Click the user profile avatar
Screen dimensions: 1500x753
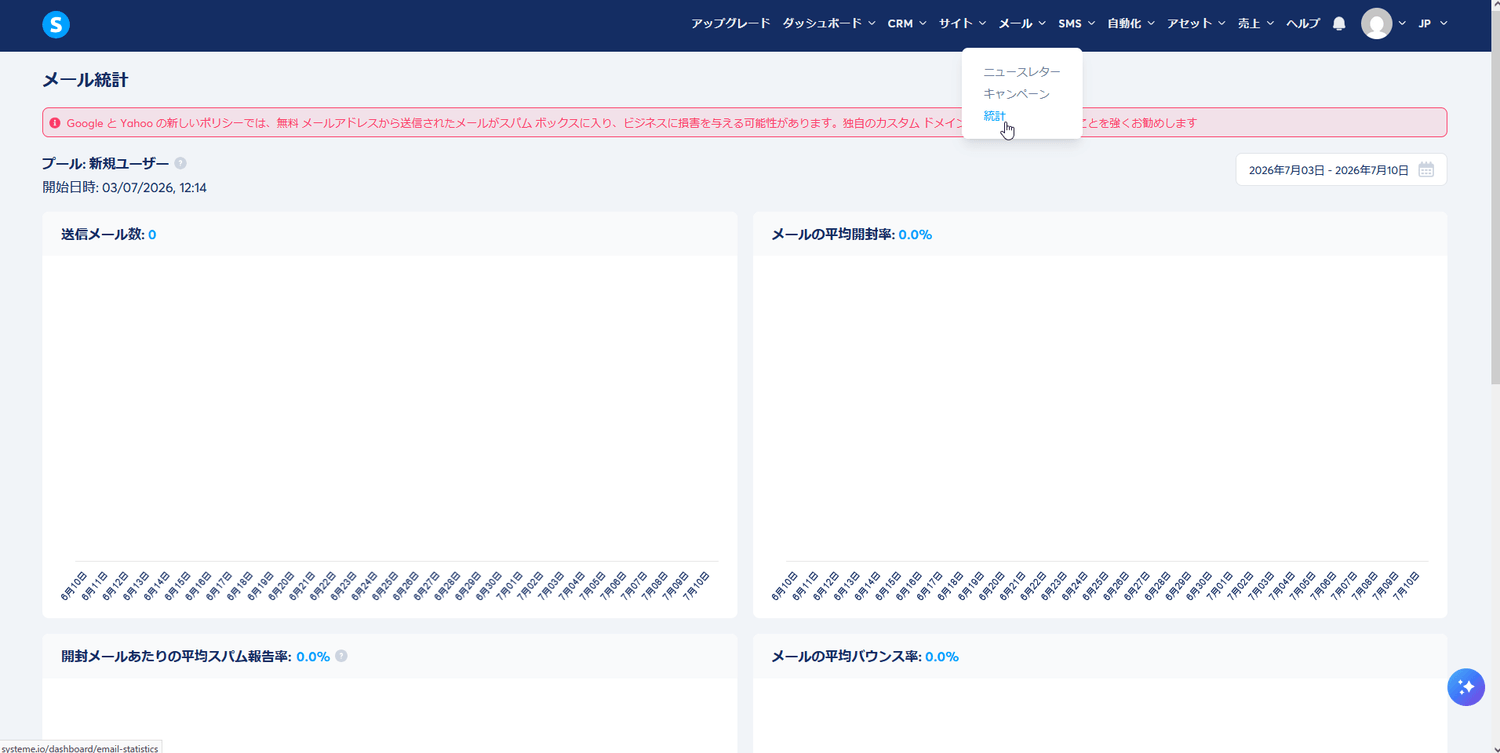pos(1377,23)
